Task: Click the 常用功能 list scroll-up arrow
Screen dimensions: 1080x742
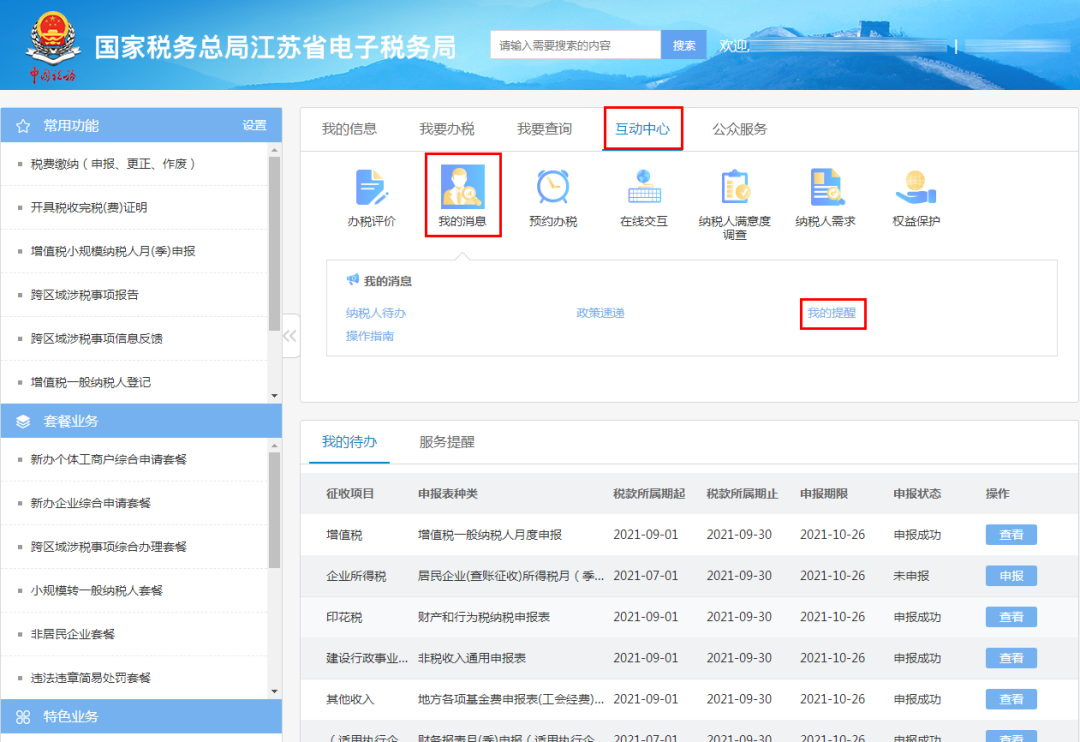Action: [275, 150]
